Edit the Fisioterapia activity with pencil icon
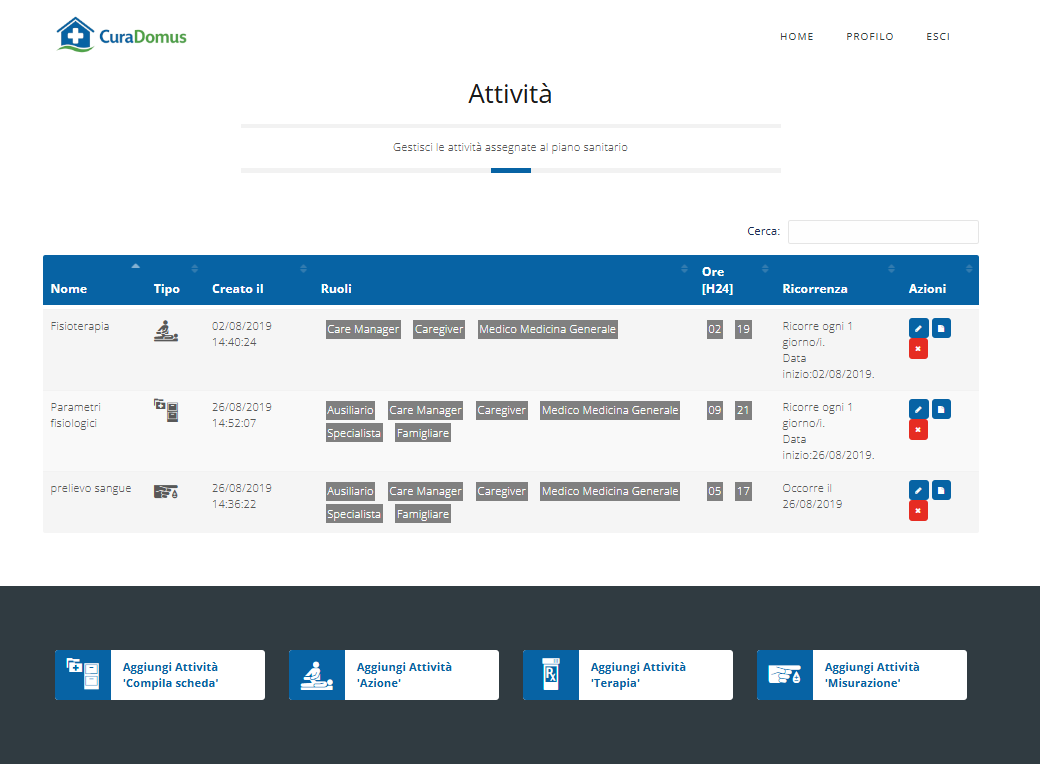The width and height of the screenshot is (1040, 764). pos(918,328)
